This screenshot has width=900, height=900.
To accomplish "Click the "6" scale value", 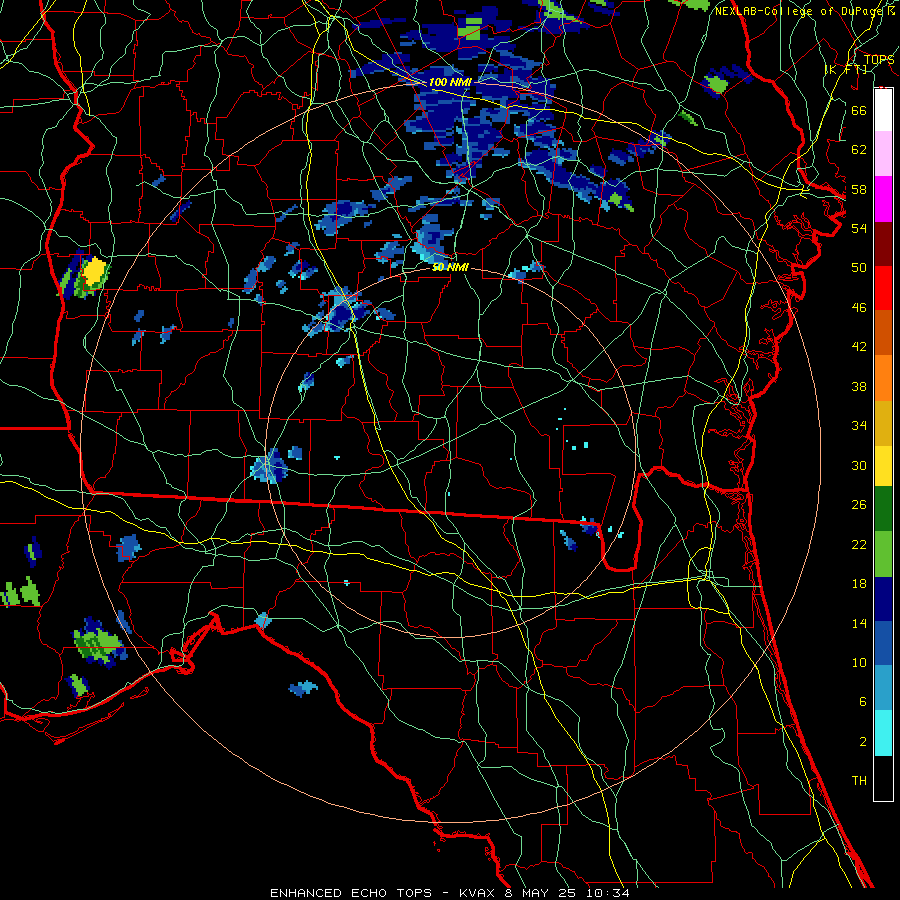I will tap(862, 702).
